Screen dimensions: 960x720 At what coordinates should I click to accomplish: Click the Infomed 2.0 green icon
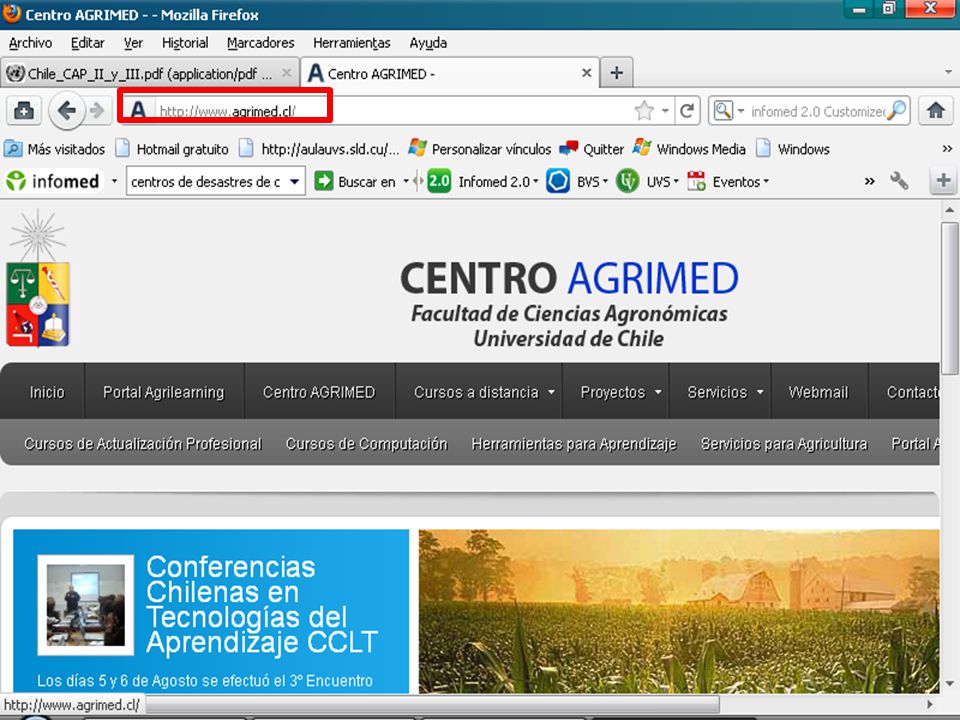pos(439,181)
